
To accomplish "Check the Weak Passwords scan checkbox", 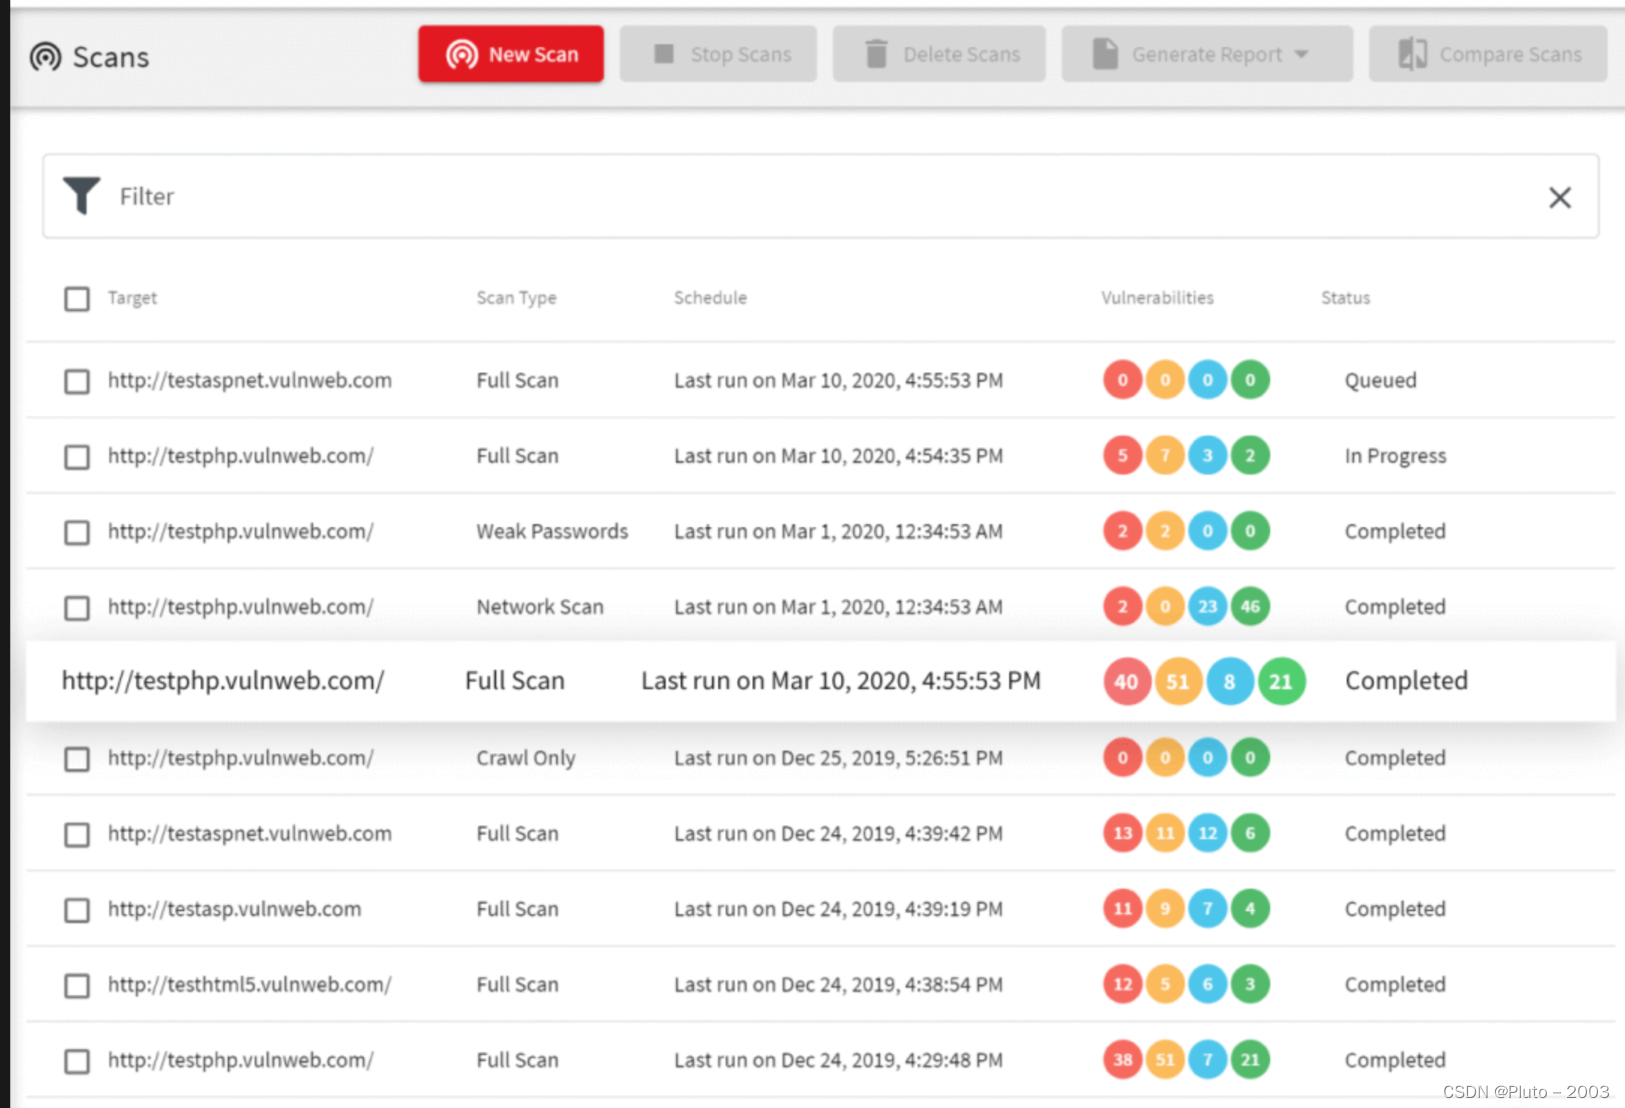I will 77,532.
